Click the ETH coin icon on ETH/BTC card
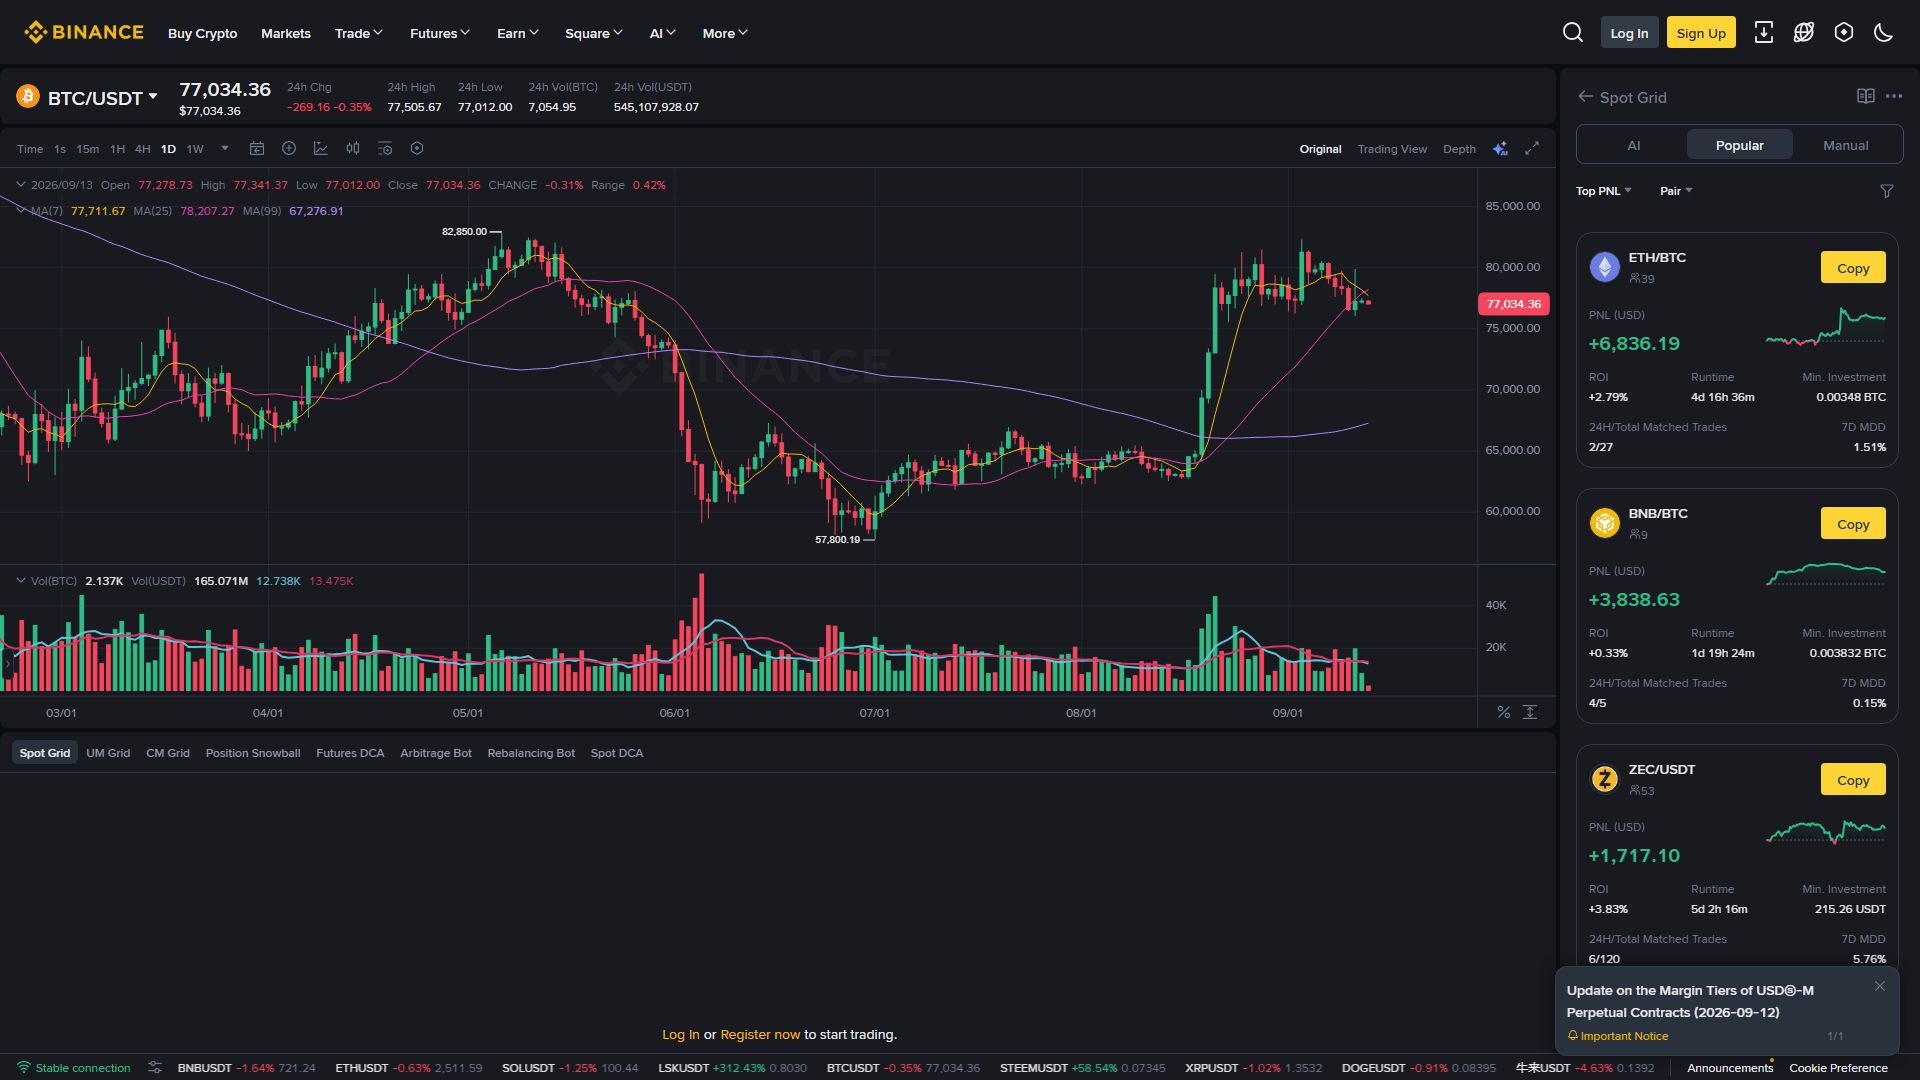Viewport: 1920px width, 1080px height. [x=1605, y=267]
